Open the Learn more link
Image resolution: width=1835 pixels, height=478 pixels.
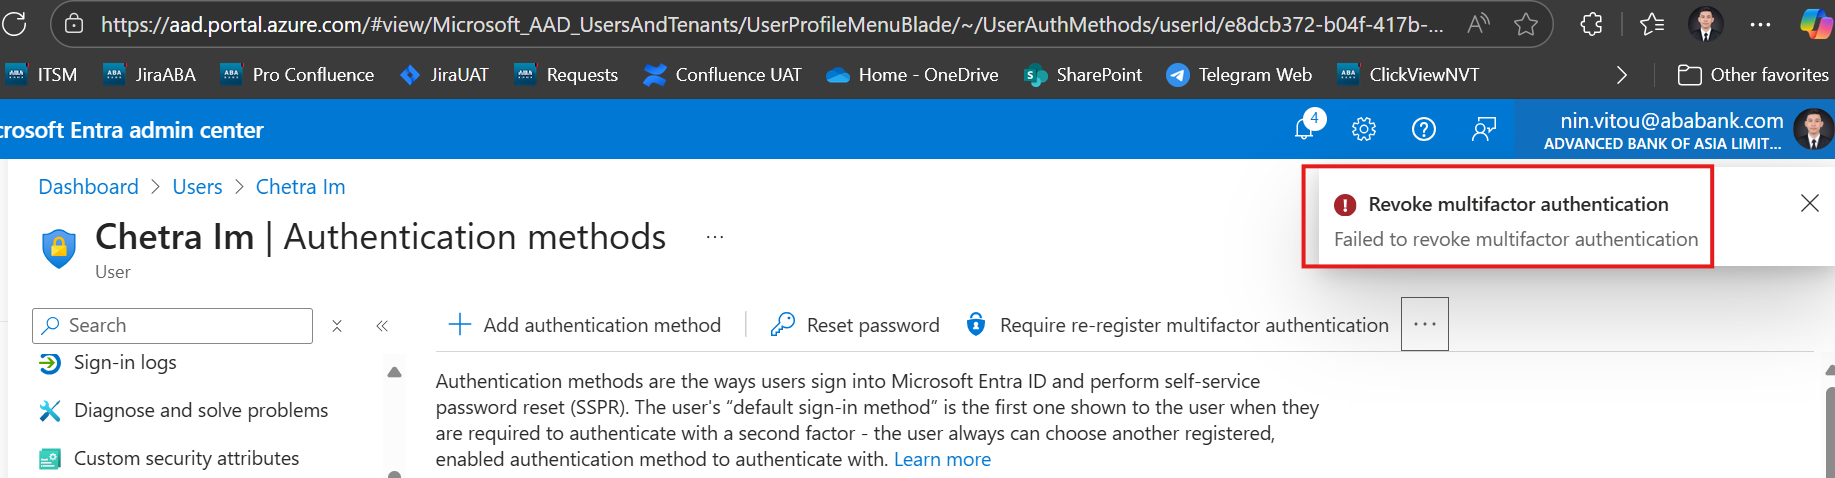(942, 459)
